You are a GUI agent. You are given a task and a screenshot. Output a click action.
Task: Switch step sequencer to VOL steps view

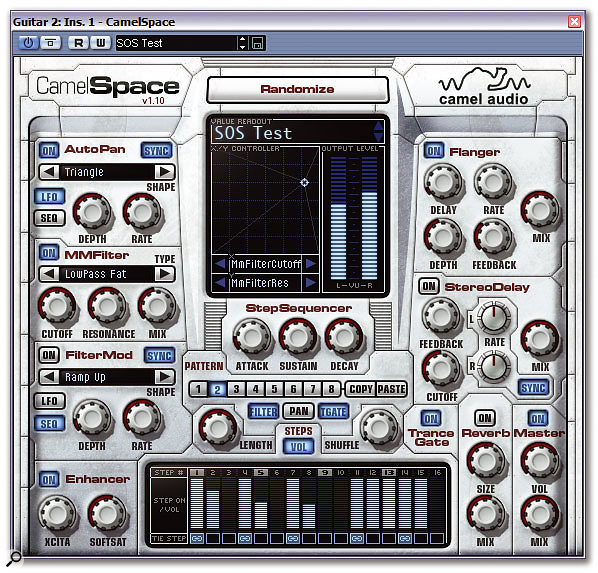click(x=298, y=446)
